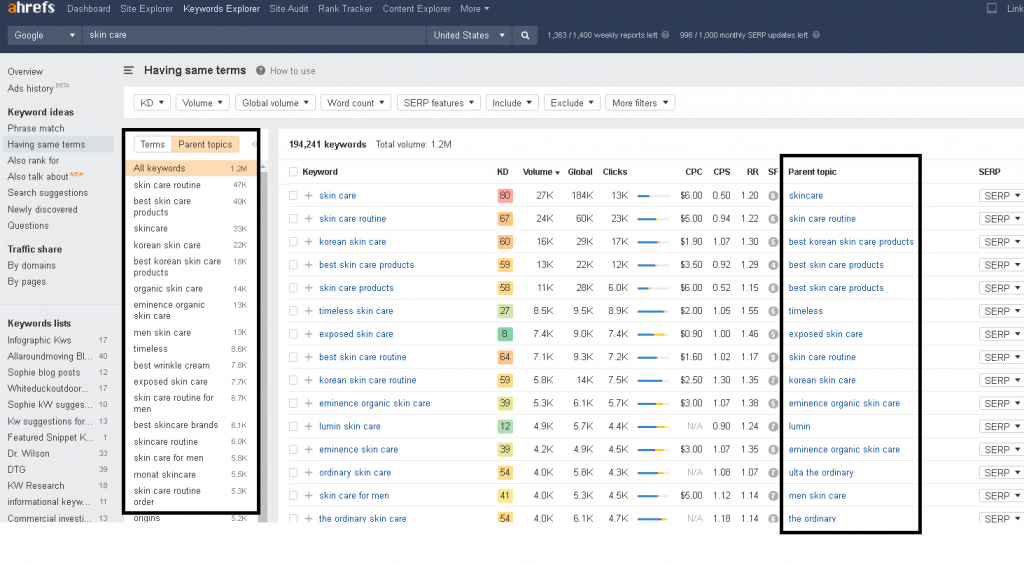Open Questions keyword ideas in sidebar
The height and width of the screenshot is (563, 1024).
[x=28, y=225]
